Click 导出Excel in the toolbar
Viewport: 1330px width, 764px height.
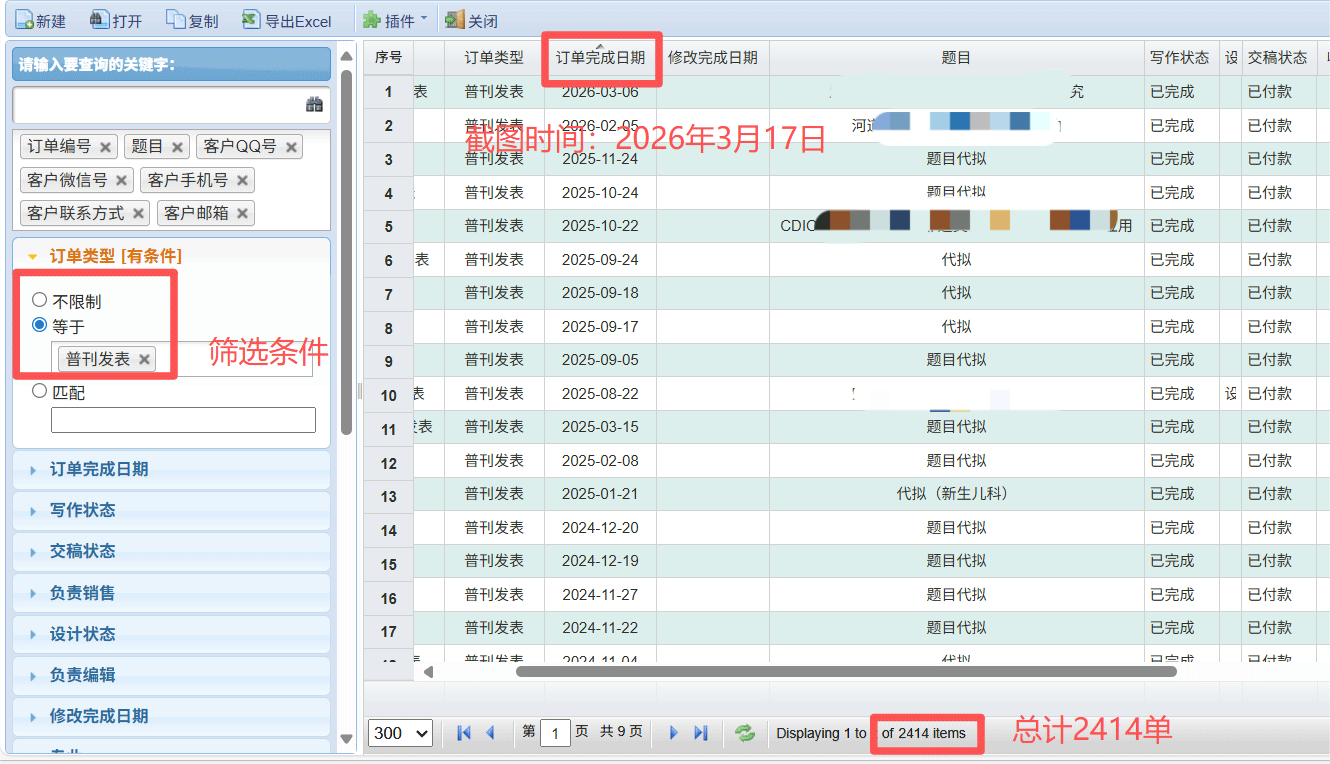point(287,20)
